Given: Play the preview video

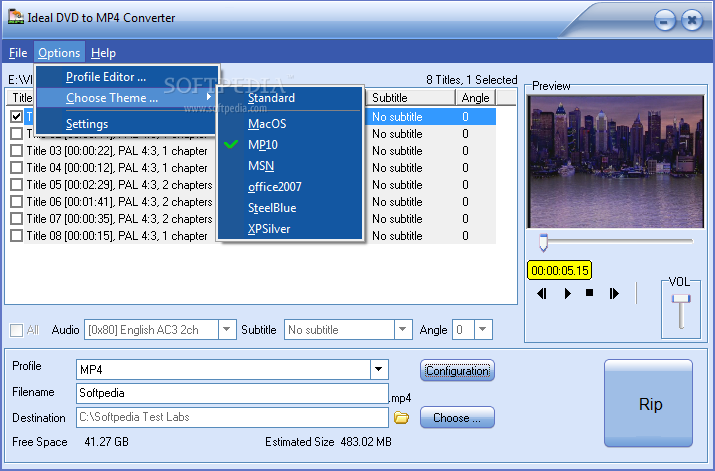Looking at the screenshot, I should pyautogui.click(x=567, y=294).
